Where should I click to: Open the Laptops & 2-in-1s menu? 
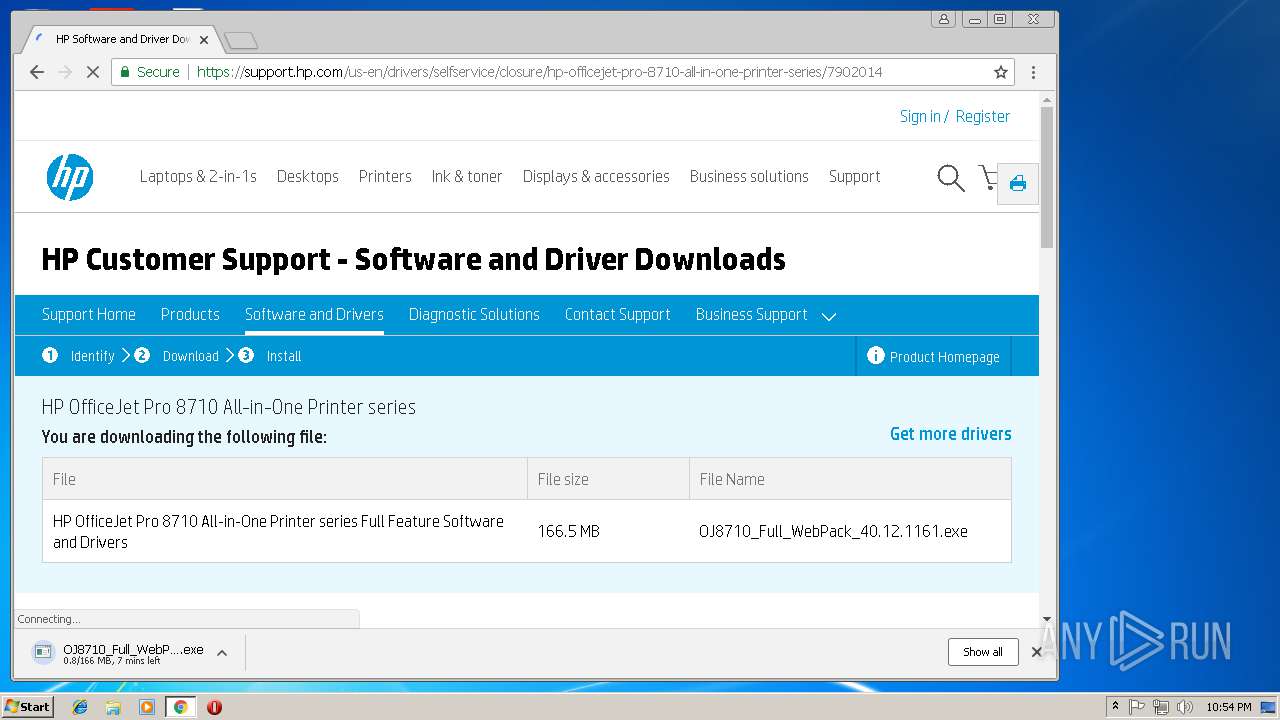(x=198, y=176)
